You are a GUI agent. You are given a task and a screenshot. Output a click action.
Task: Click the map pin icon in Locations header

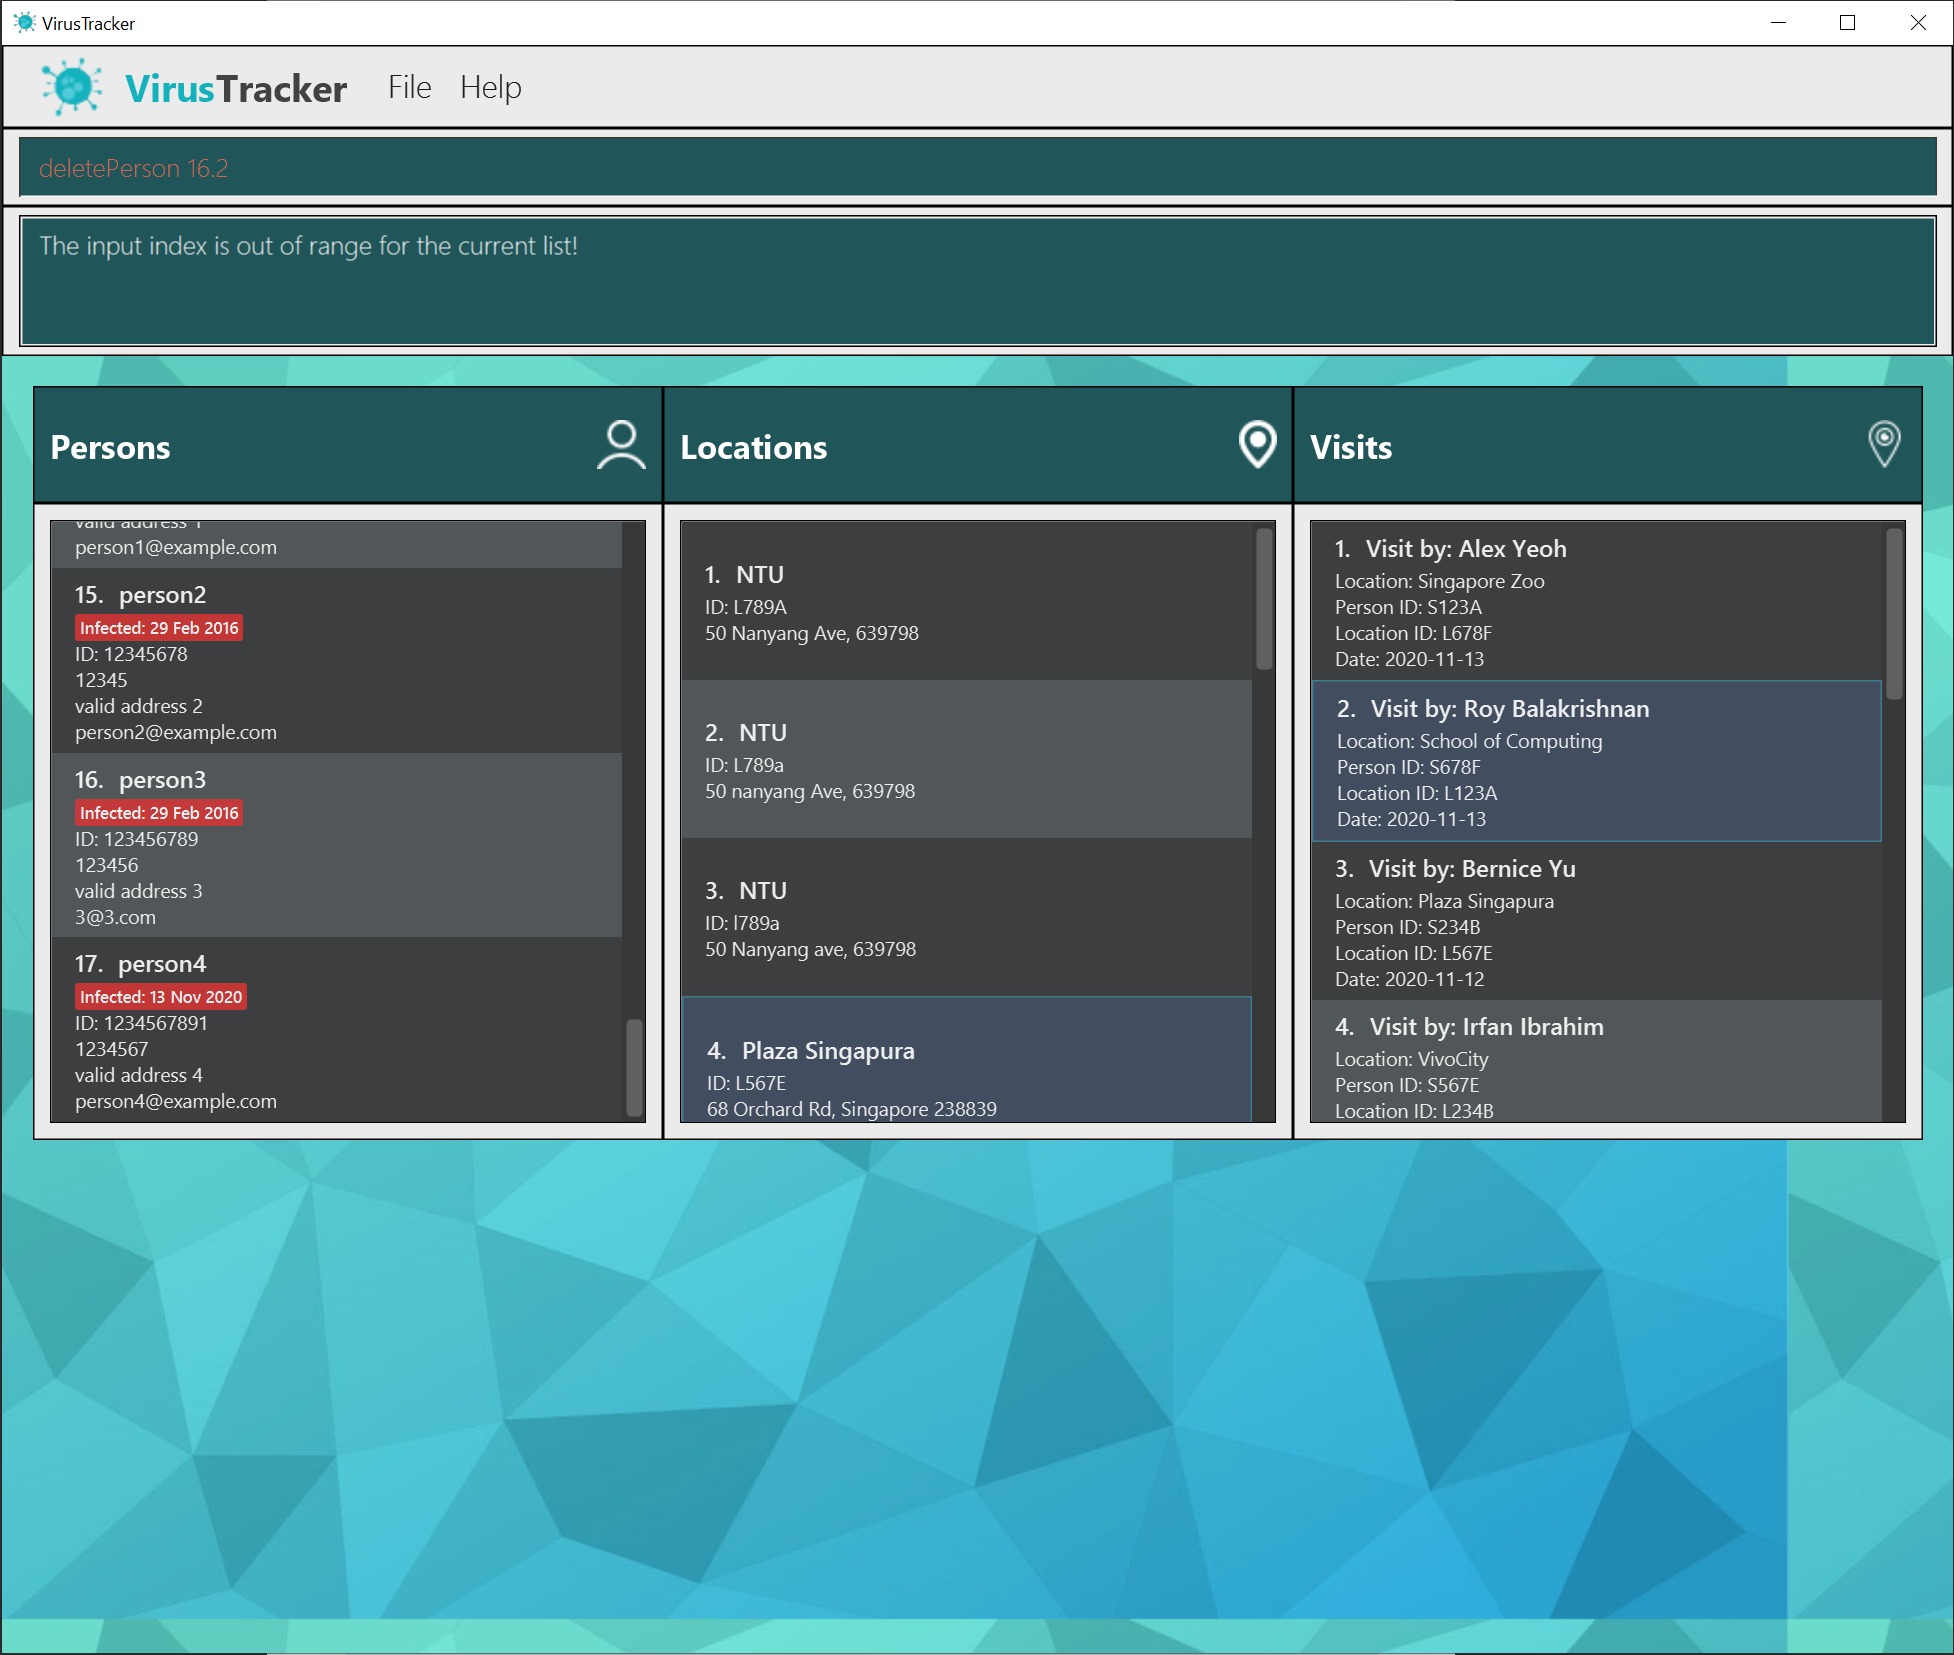1257,445
